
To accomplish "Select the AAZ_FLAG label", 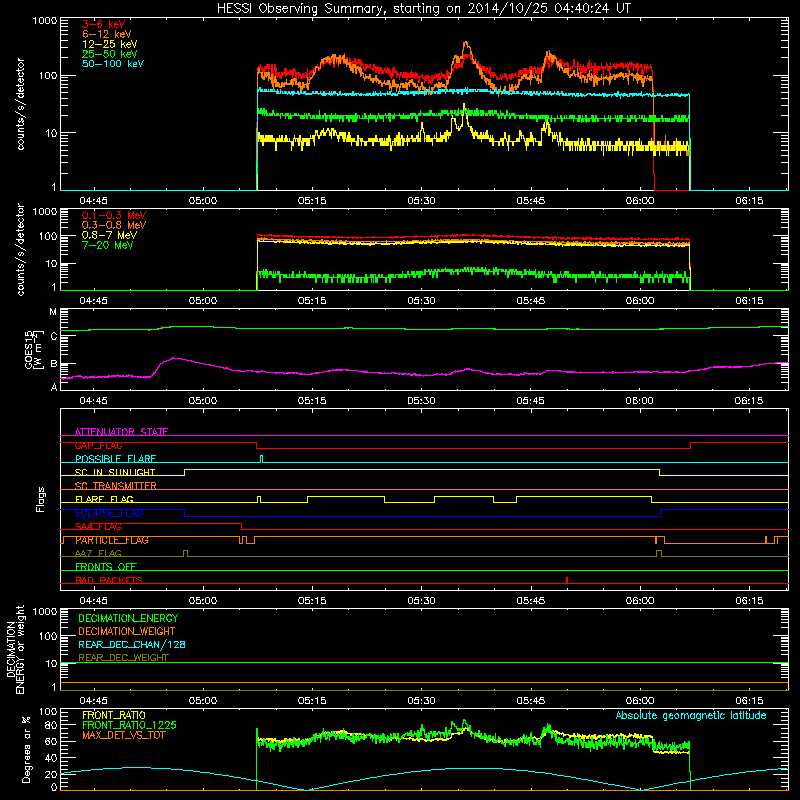I will 98,553.
